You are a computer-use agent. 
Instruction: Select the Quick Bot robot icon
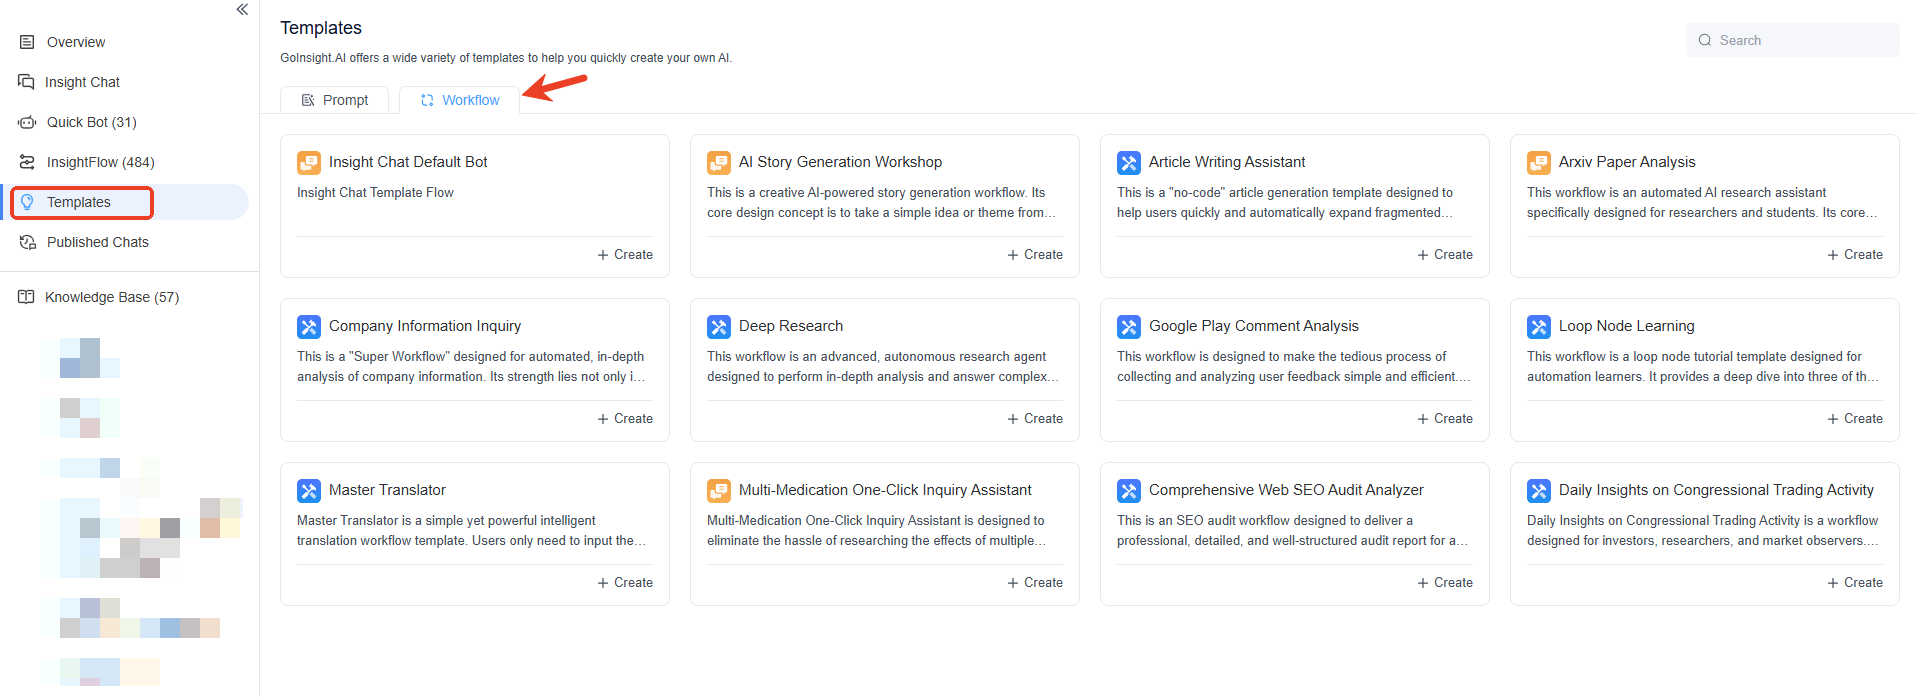(27, 122)
